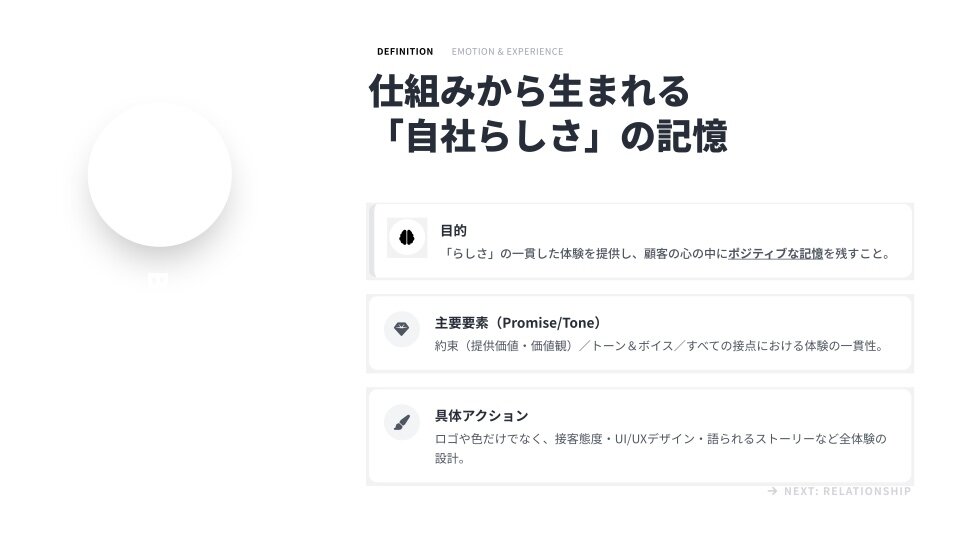Go to NEXT: RELATIONSHIP link
Viewport: 960px width, 540px height.
(839, 491)
